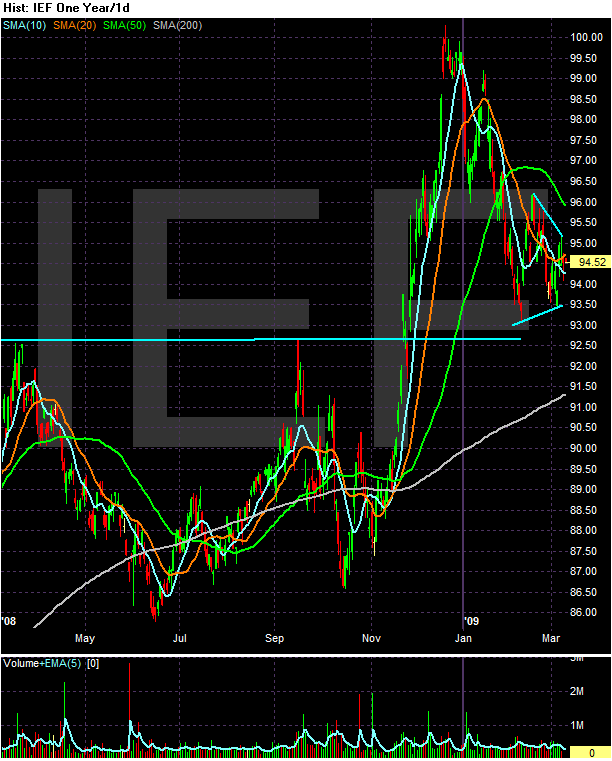Click the 90.00 price axis label

[x=583, y=448]
